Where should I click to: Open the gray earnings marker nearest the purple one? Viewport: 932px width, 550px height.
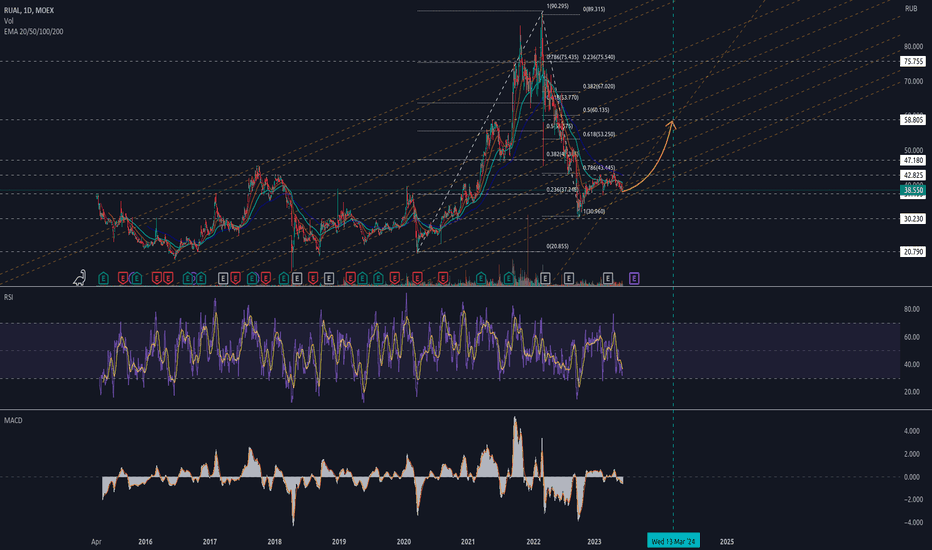pyautogui.click(x=607, y=278)
